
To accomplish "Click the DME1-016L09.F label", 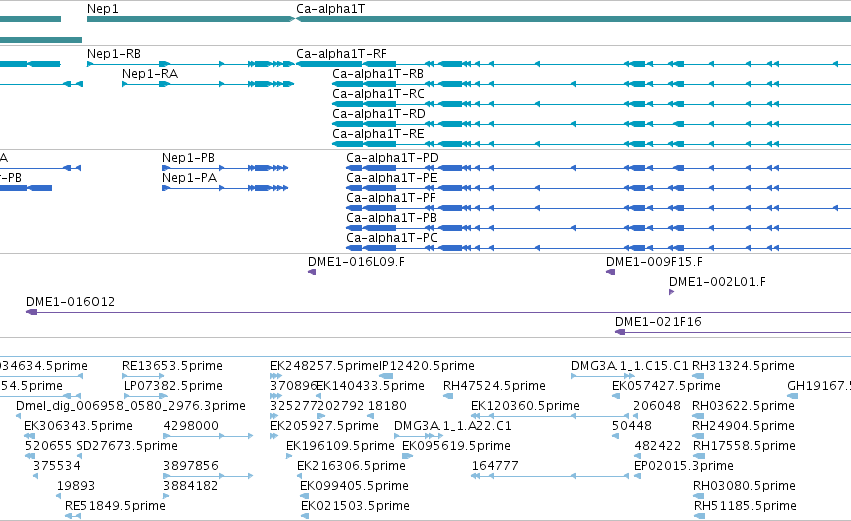I will click(x=357, y=262).
